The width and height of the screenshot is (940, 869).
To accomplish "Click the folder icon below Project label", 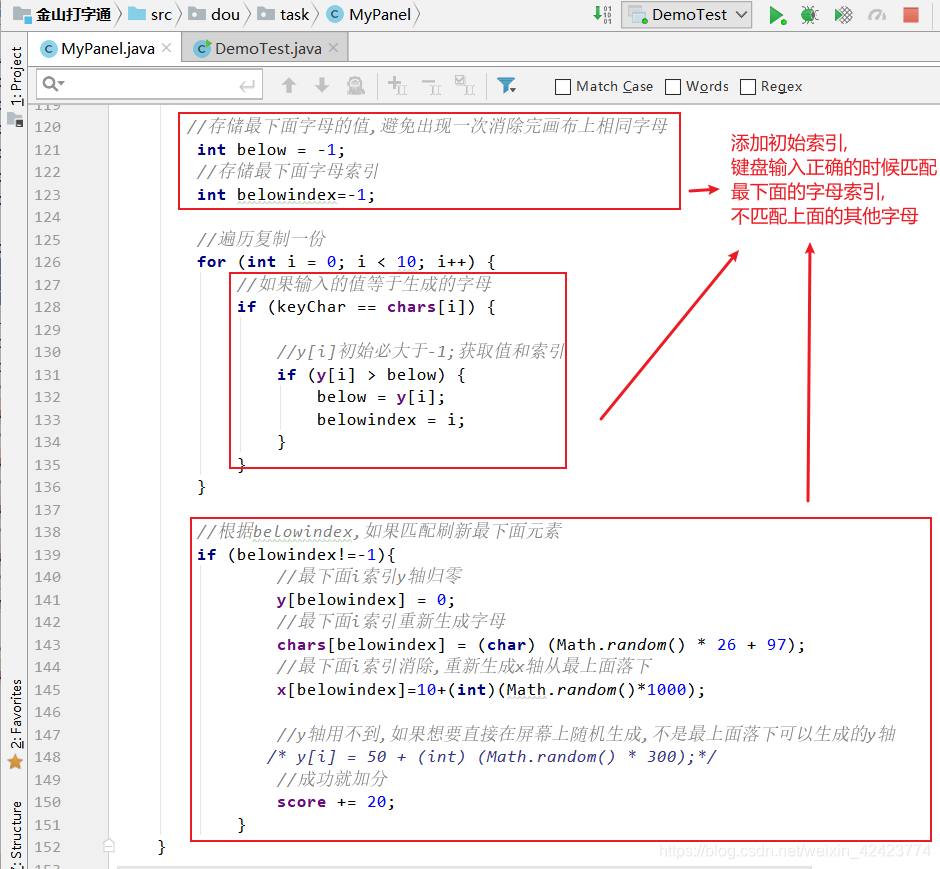I will [x=15, y=119].
